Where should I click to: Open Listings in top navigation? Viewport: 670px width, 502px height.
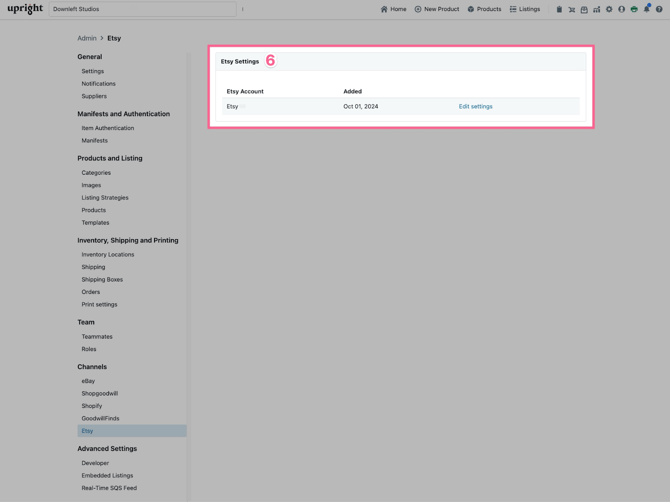(525, 9)
